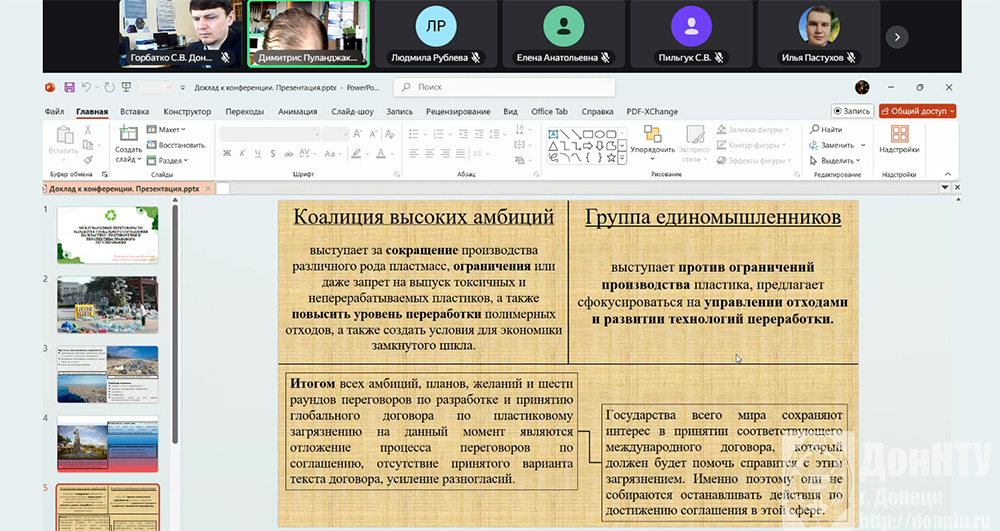Open the Вставка ribbon tab
This screenshot has height=531, width=1000.
134,112
